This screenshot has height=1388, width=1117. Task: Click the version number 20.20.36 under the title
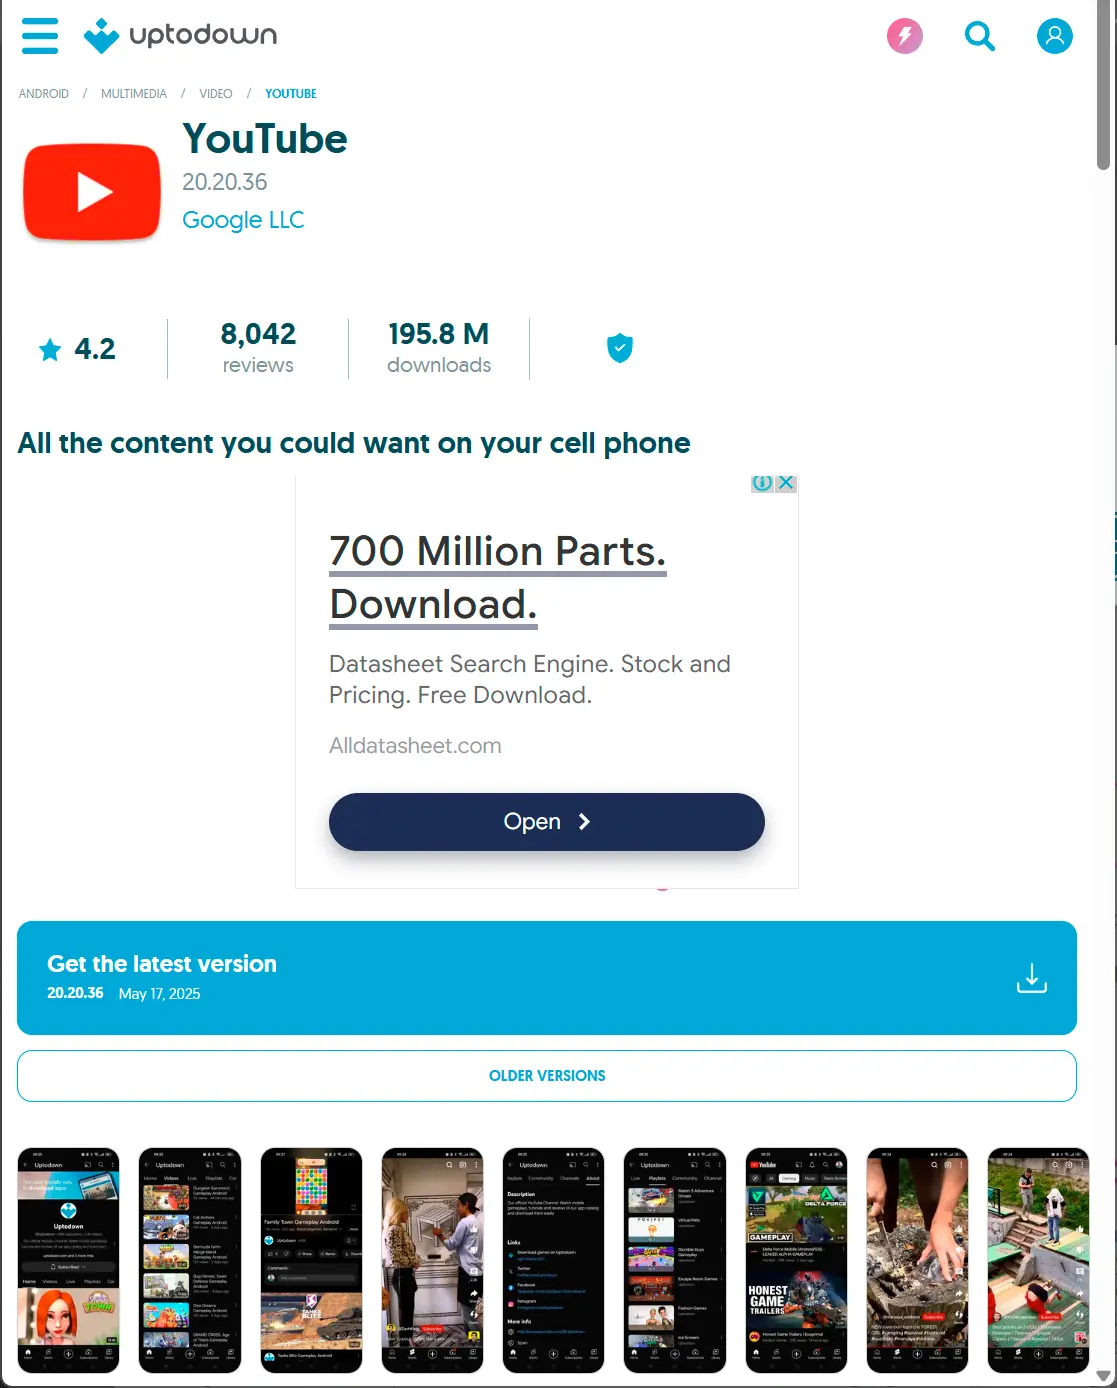[225, 182]
